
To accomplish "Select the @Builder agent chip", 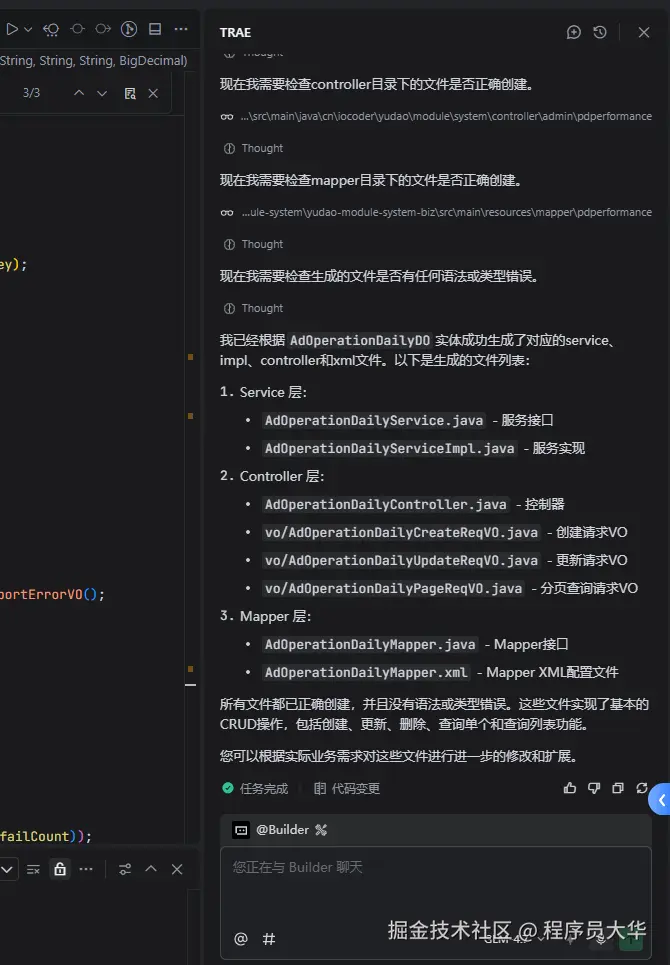I will pos(271,830).
